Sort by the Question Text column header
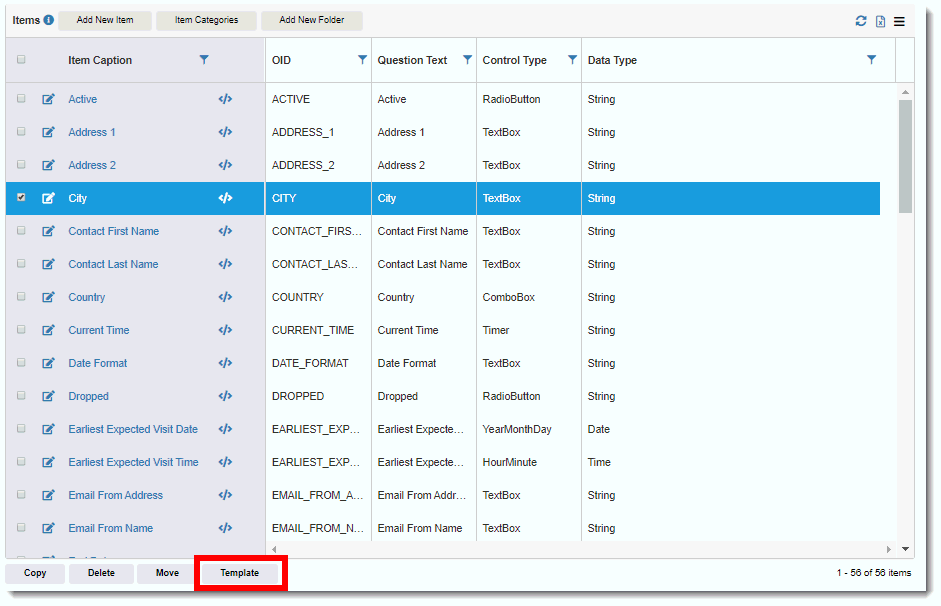Viewport: 941px width, 606px height. [412, 60]
